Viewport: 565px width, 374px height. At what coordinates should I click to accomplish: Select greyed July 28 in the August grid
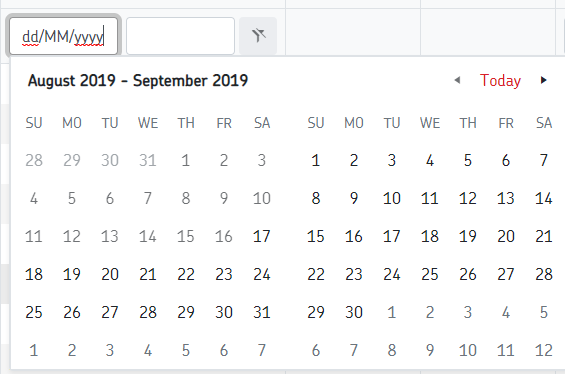click(34, 160)
